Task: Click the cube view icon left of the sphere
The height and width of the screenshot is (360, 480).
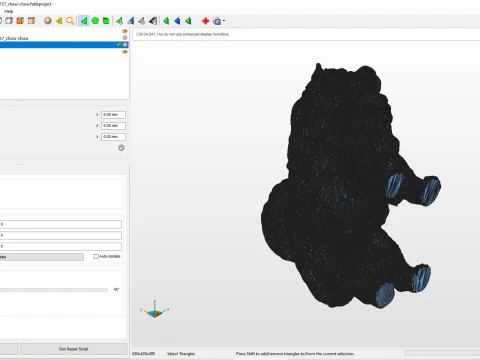Action: tap(31, 21)
